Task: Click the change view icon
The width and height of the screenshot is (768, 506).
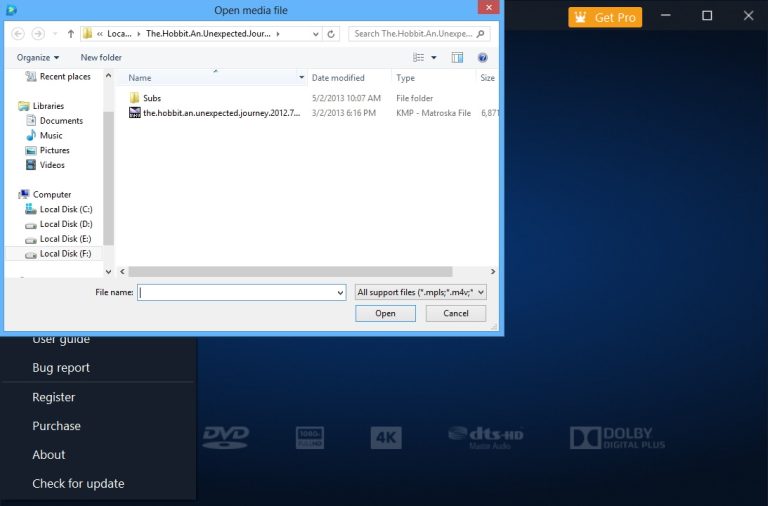Action: coord(419,58)
